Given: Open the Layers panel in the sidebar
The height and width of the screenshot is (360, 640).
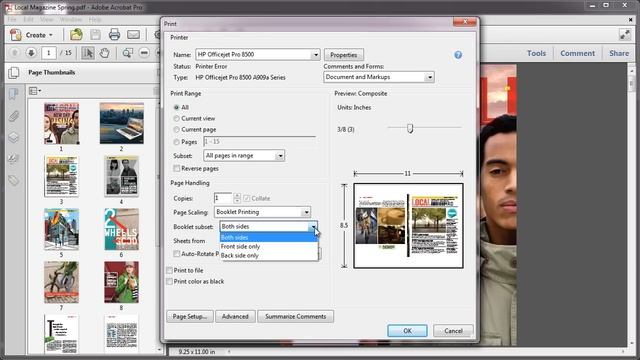Looking at the screenshot, I should pyautogui.click(x=13, y=138).
